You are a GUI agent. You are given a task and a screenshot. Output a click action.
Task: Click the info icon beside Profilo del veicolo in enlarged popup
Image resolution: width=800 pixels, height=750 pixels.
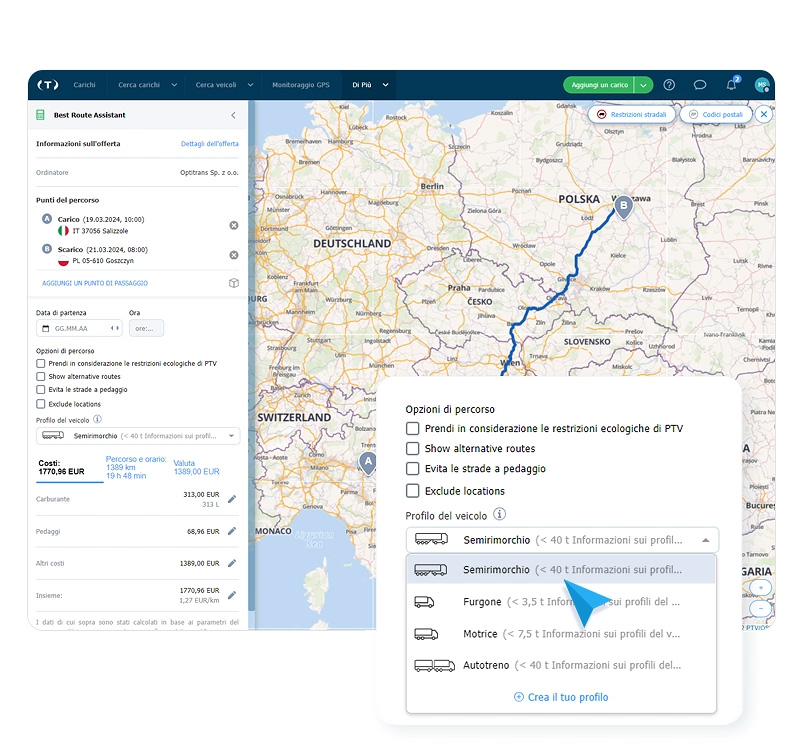[x=499, y=514]
